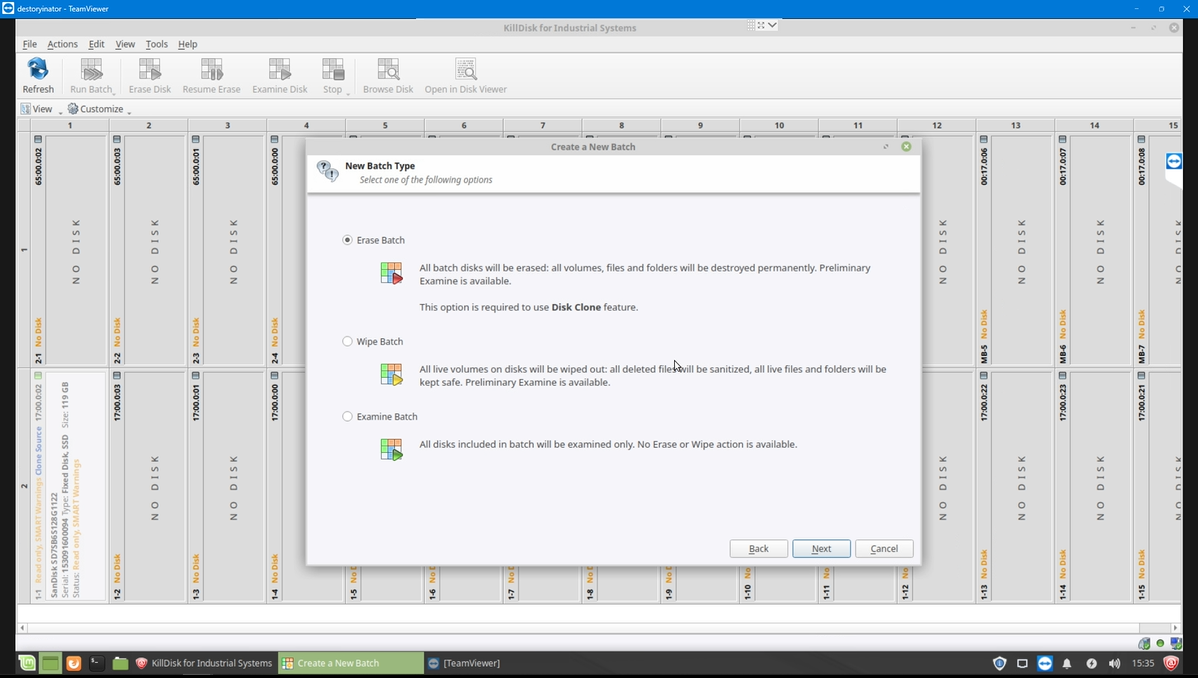Open the terminal from the taskbar
Screen dimensions: 1198x678
click(96, 663)
